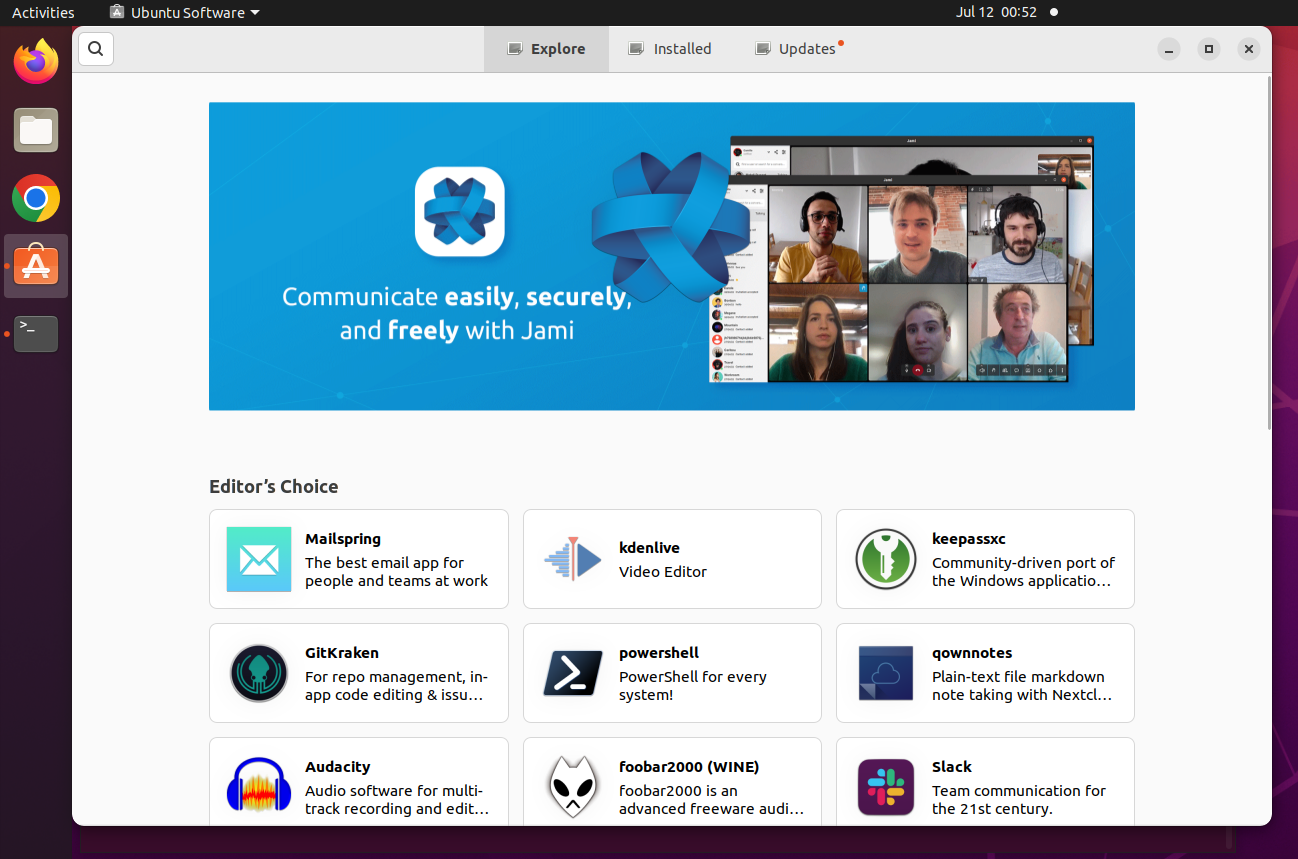Click the Jami video call screenshot
Viewport: 1298px width, 859px height.
(x=901, y=259)
